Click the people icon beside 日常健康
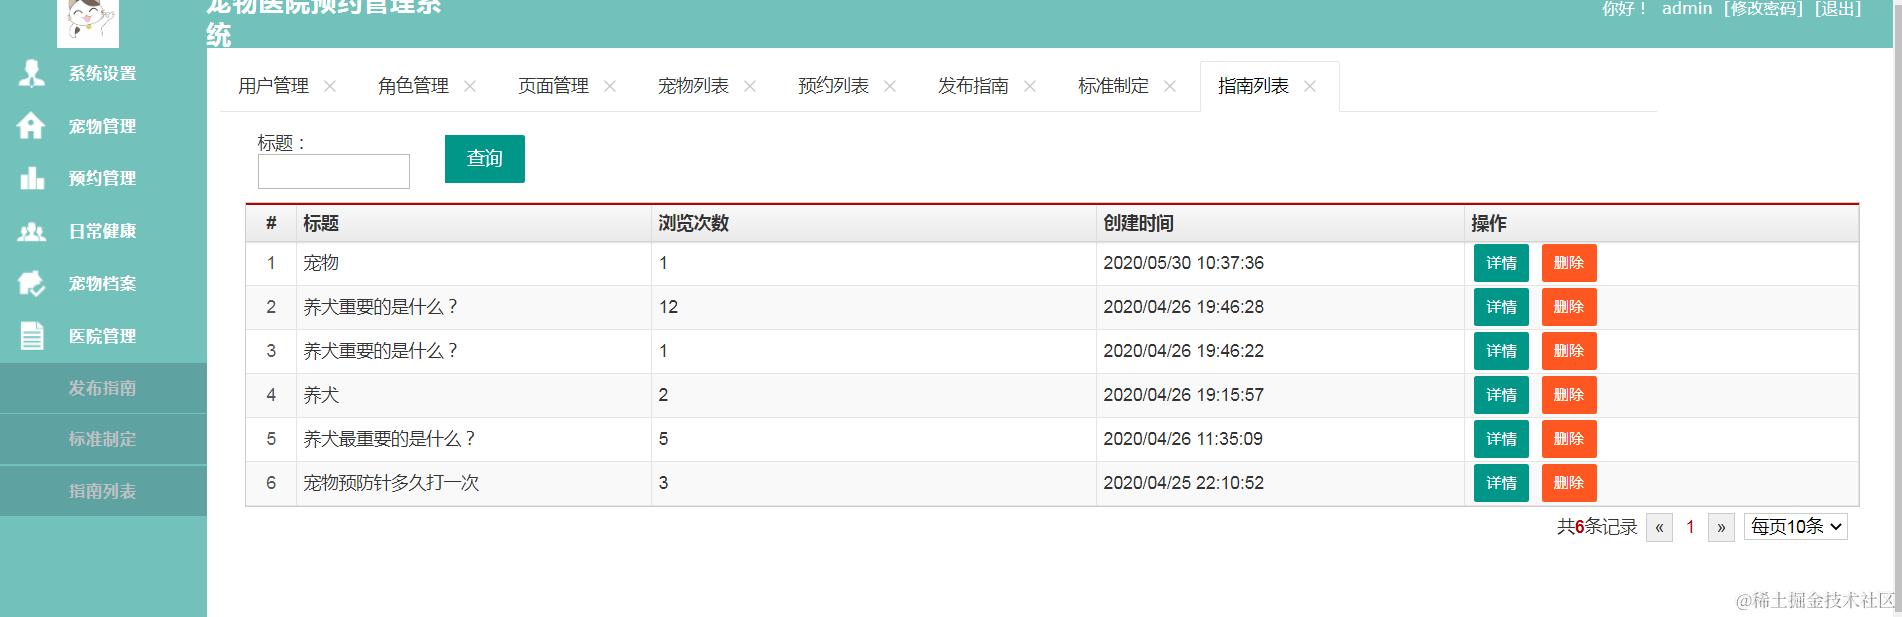The height and width of the screenshot is (617, 1902). 32,231
